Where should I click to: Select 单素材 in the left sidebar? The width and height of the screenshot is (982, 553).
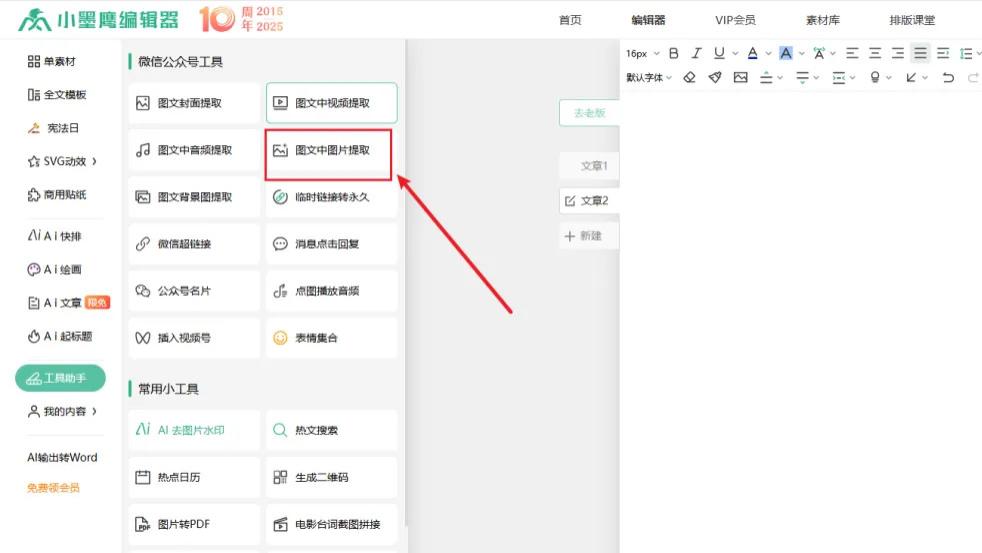pos(51,61)
